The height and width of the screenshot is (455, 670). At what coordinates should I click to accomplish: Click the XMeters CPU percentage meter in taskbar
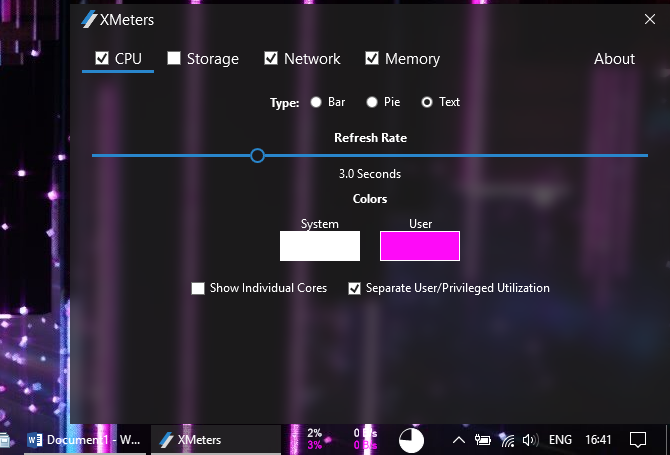[314, 439]
